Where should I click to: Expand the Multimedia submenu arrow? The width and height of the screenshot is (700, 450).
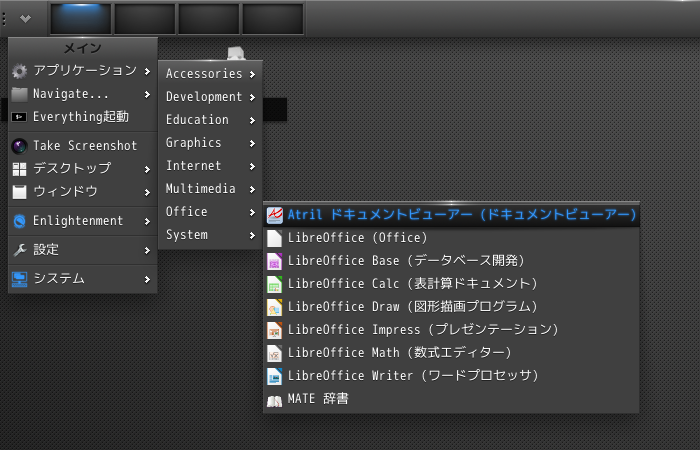pyautogui.click(x=252, y=189)
